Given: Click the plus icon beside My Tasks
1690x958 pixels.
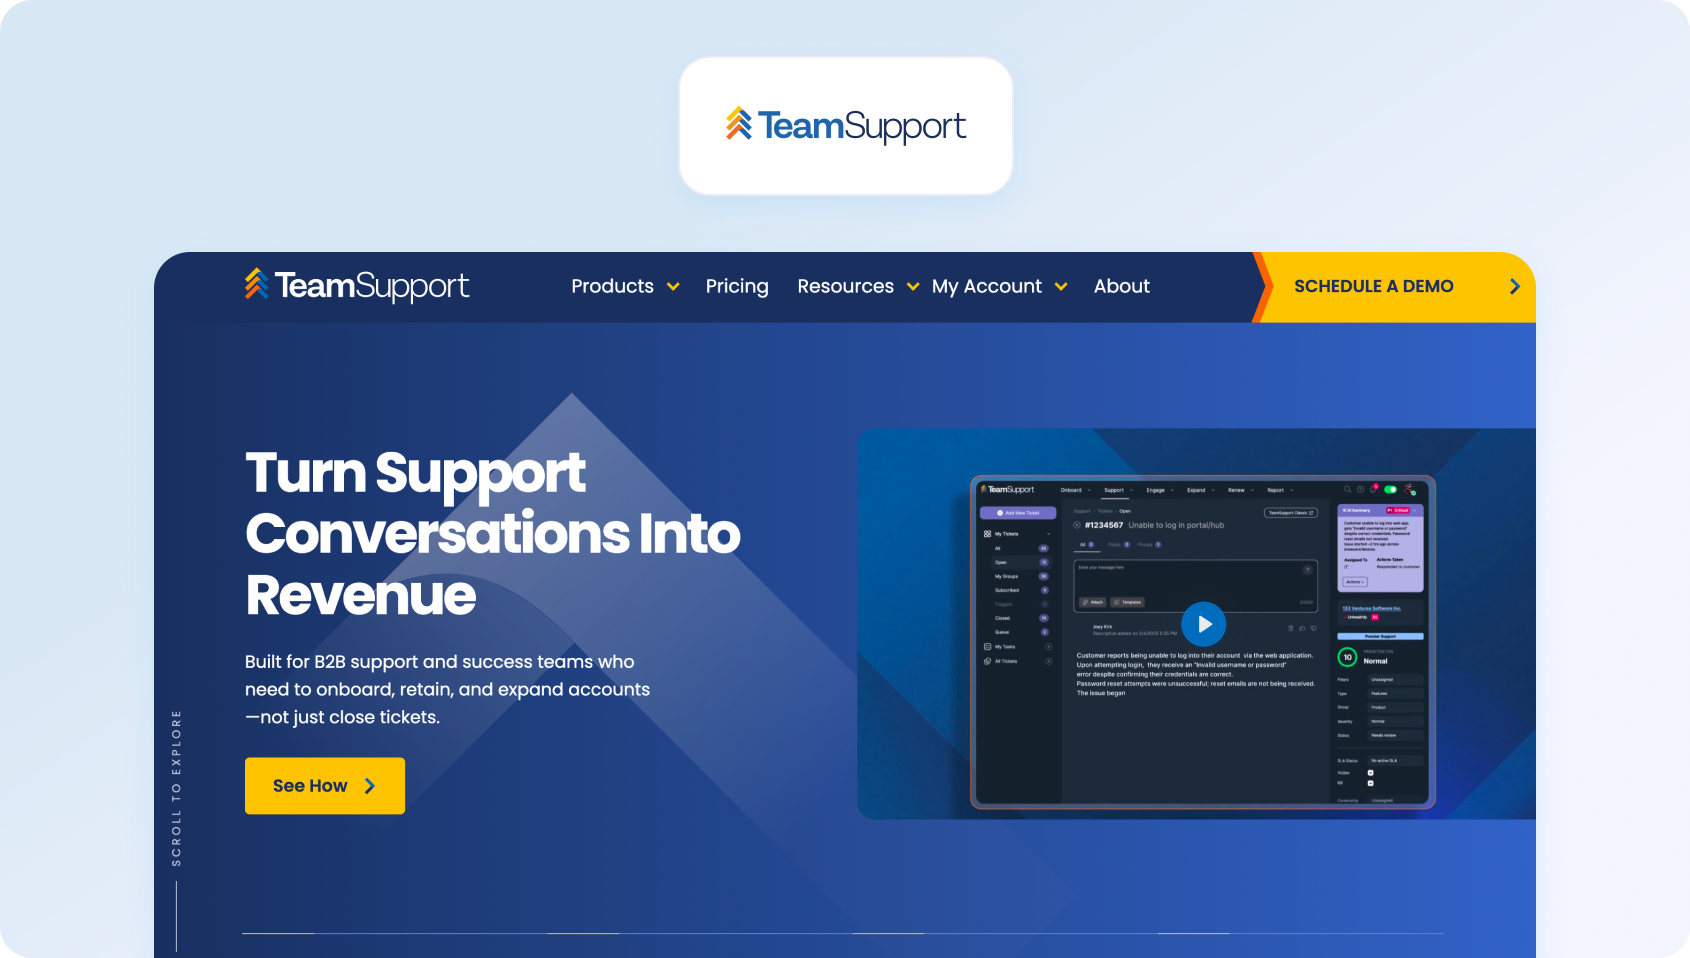Looking at the screenshot, I should coord(1048,647).
